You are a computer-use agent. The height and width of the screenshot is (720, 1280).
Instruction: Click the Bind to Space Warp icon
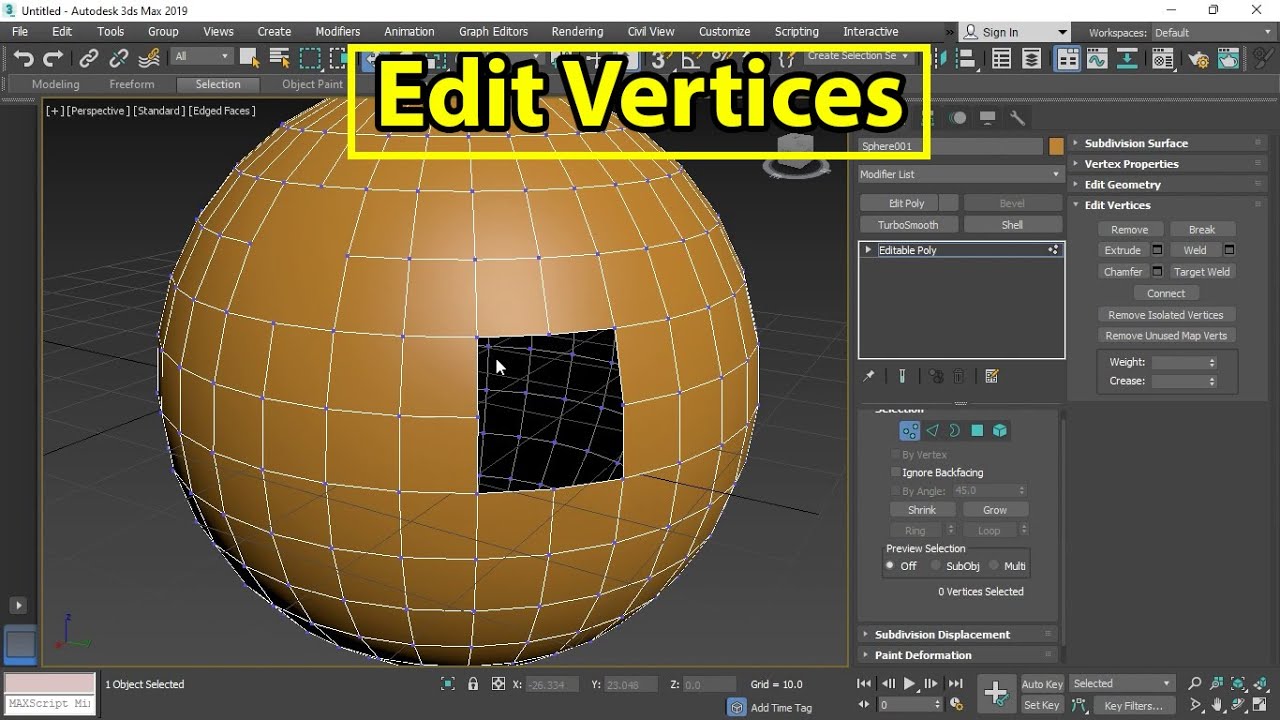tap(150, 58)
